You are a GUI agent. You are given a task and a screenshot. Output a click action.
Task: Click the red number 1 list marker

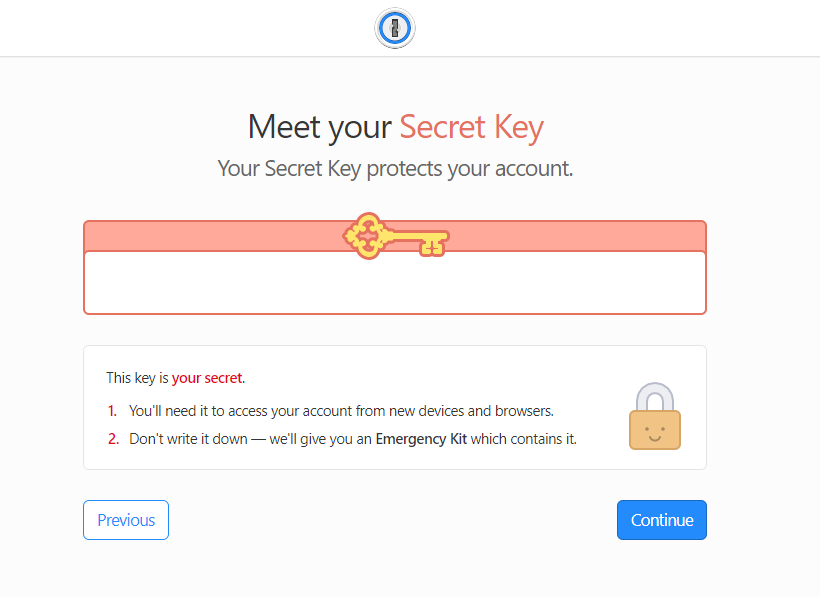pos(112,411)
